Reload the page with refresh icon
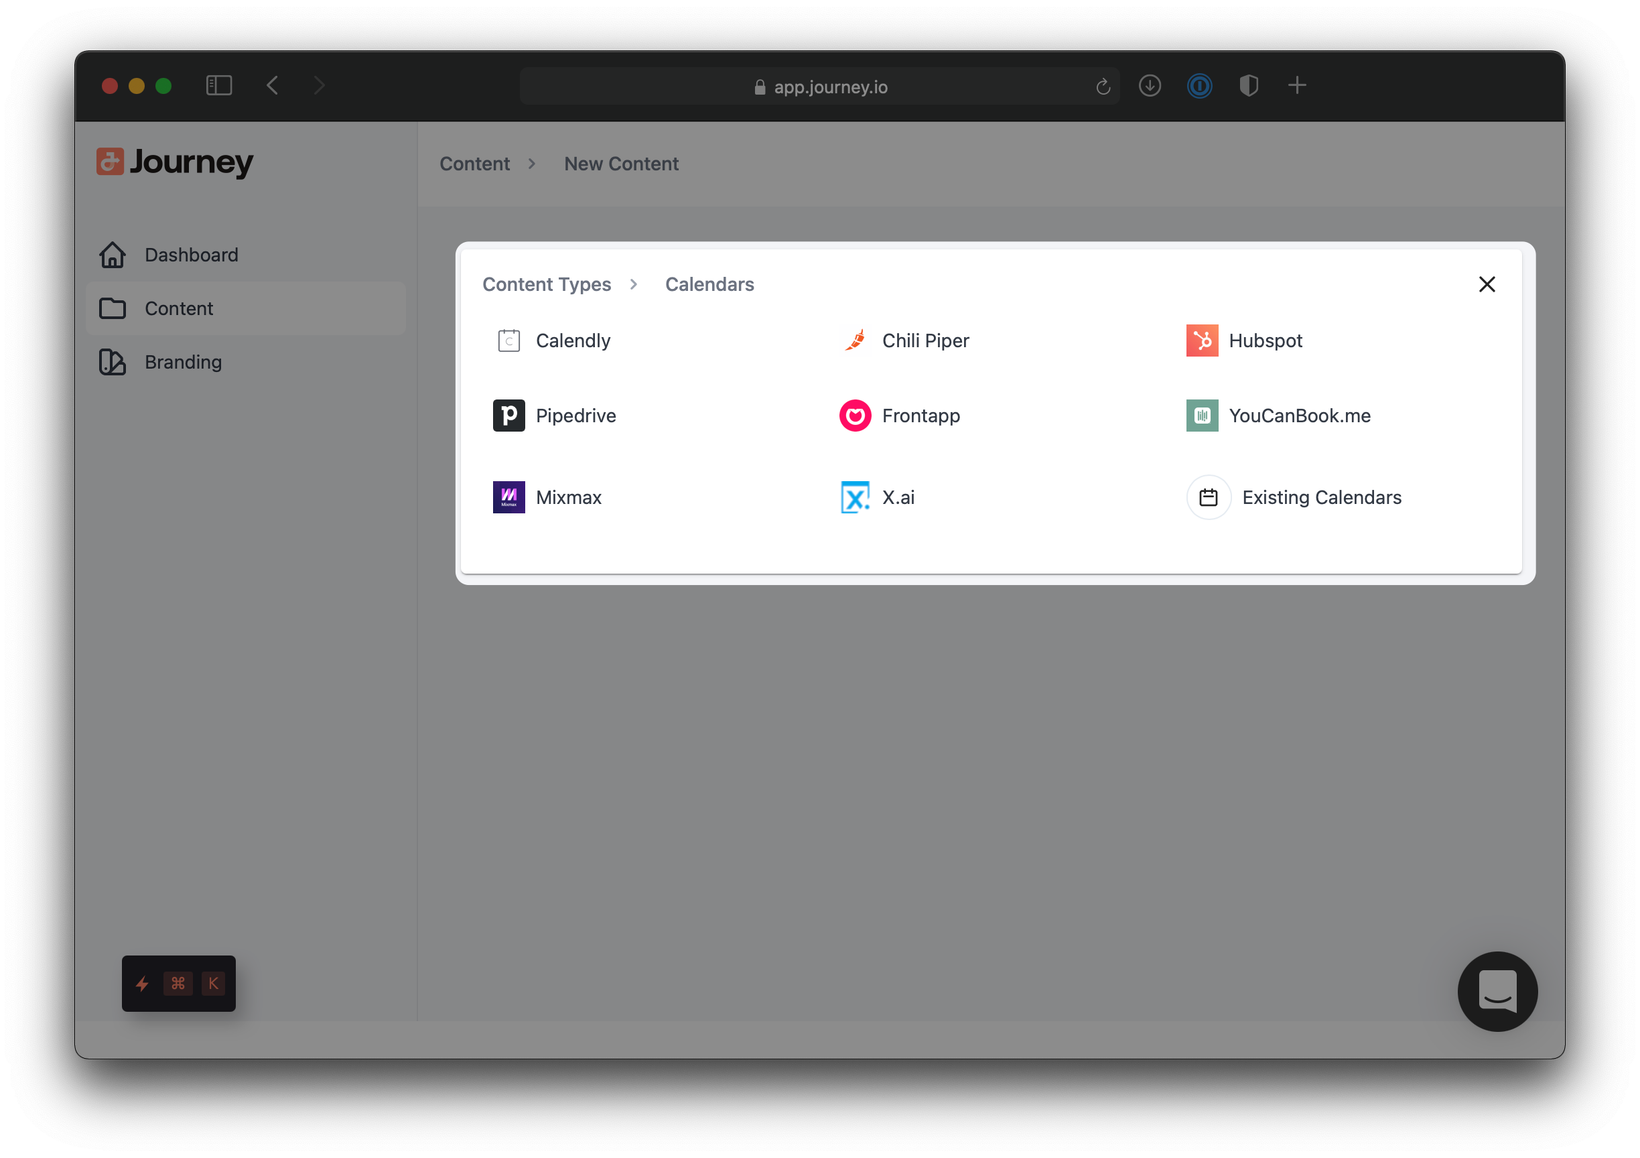The width and height of the screenshot is (1640, 1158). pos(1103,87)
